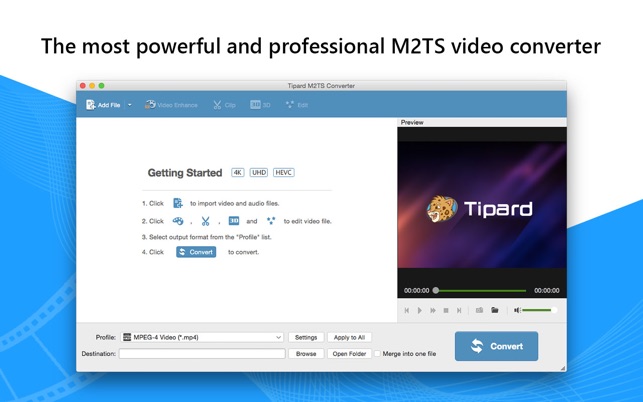643x402 pixels.
Task: Expand the Add File dropdown arrow
Action: pyautogui.click(x=130, y=105)
